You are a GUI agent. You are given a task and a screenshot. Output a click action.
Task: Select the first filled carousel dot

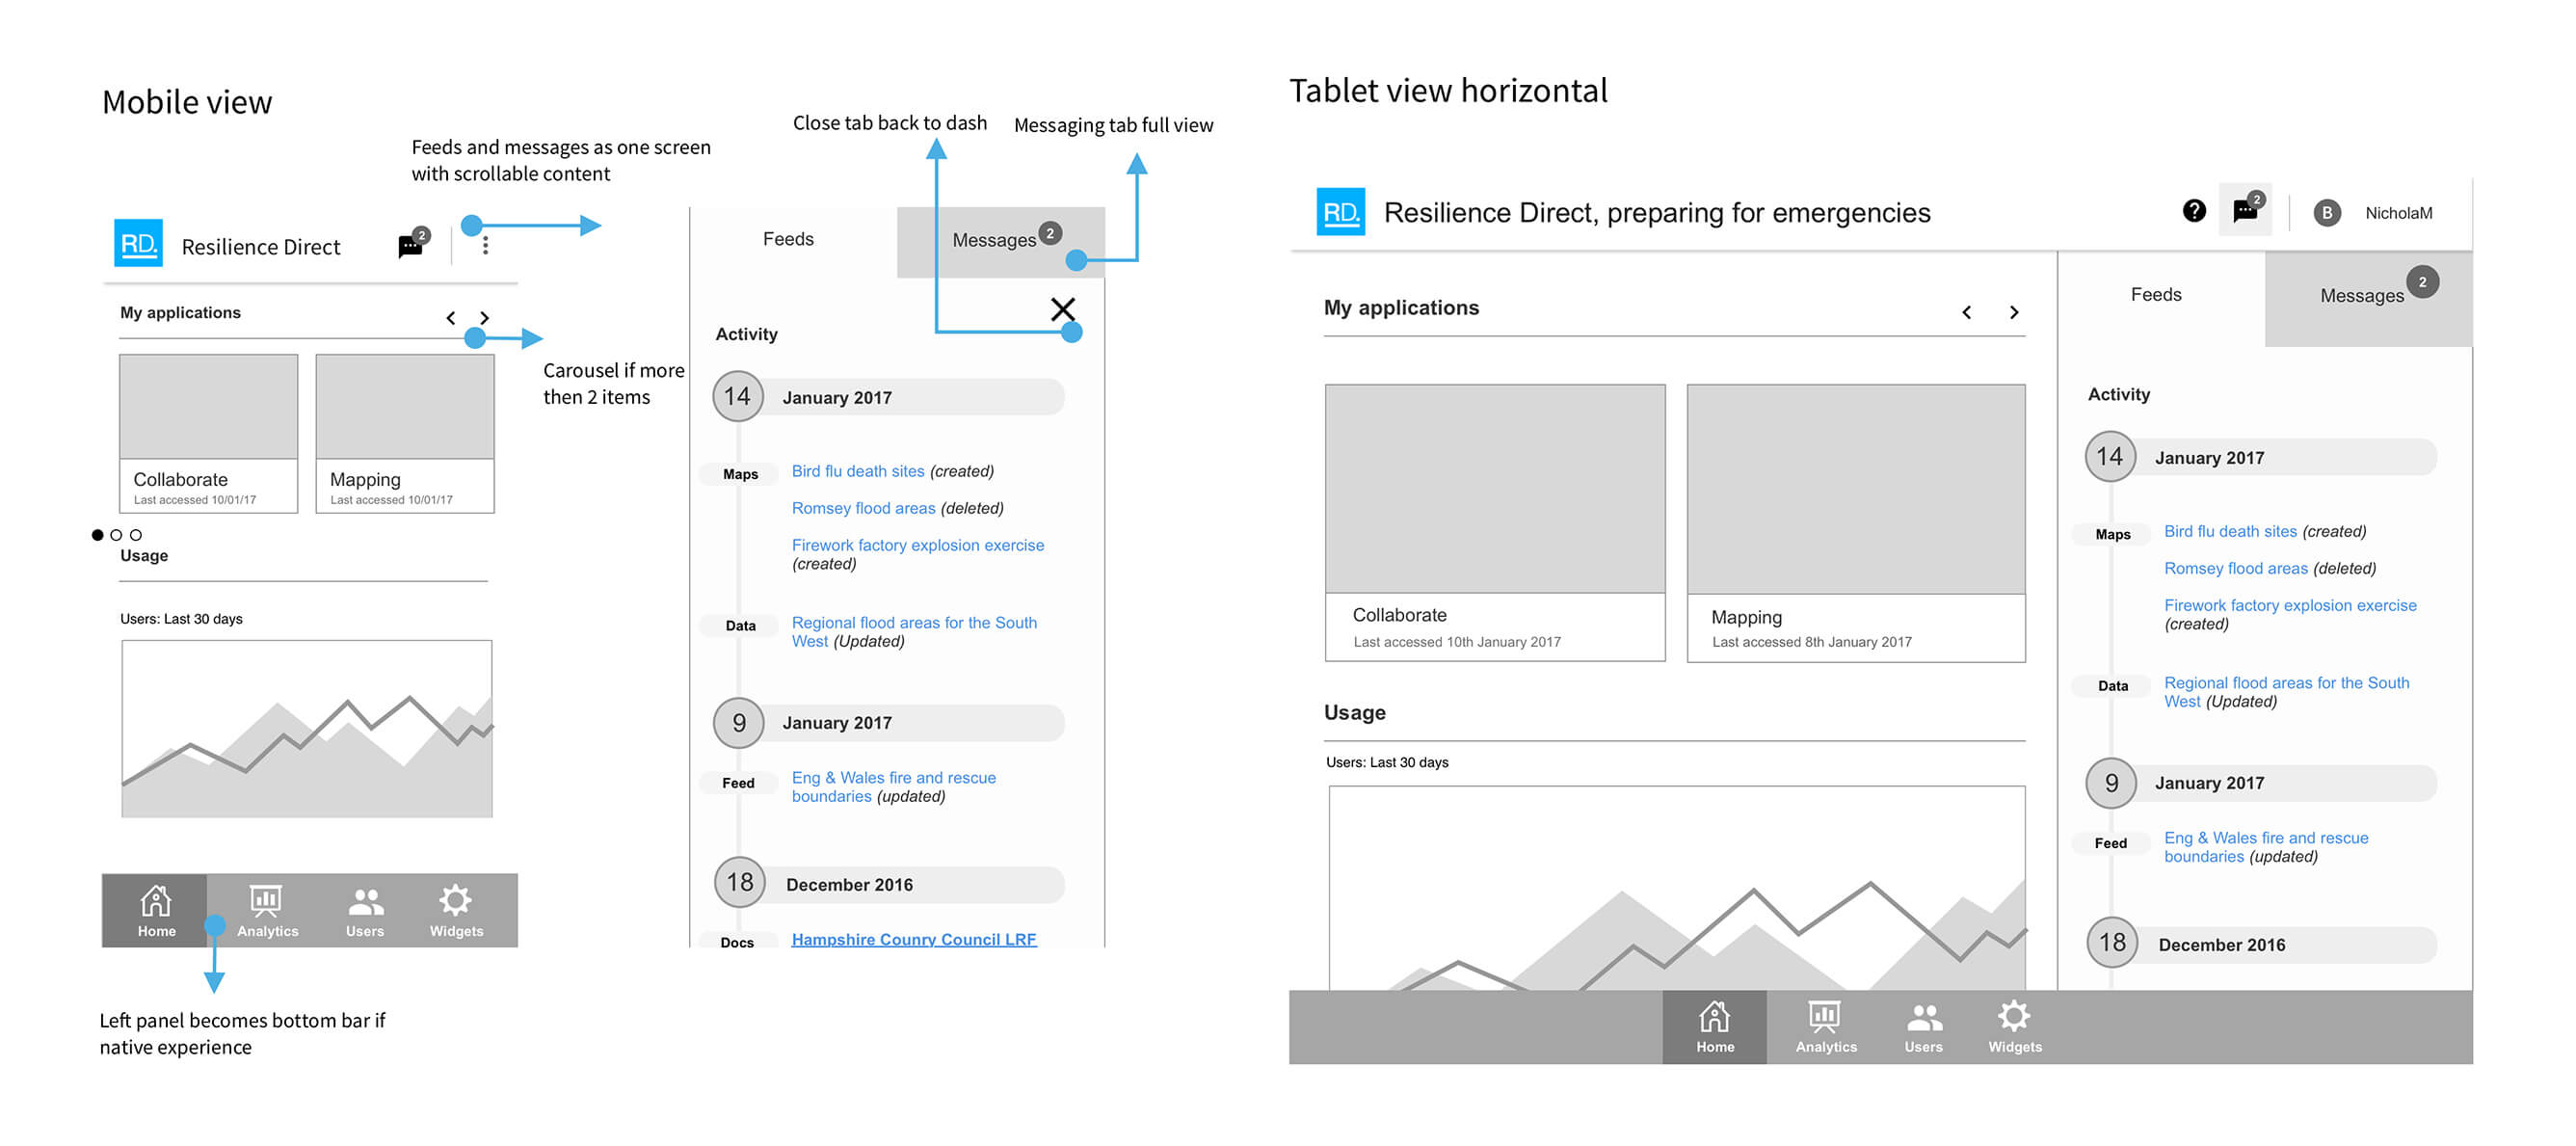(97, 535)
